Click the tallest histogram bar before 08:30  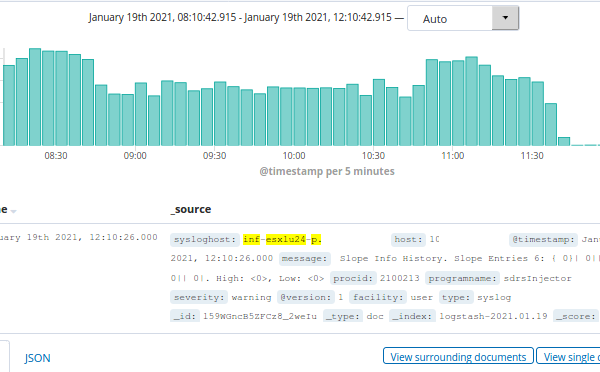[35, 97]
